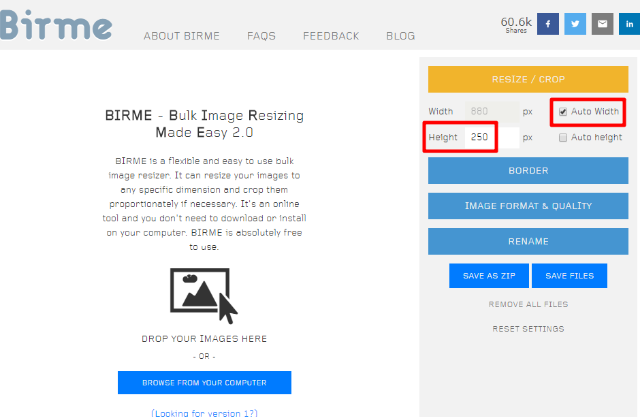Click the Width input field
This screenshot has height=417, width=640.
point(492,111)
